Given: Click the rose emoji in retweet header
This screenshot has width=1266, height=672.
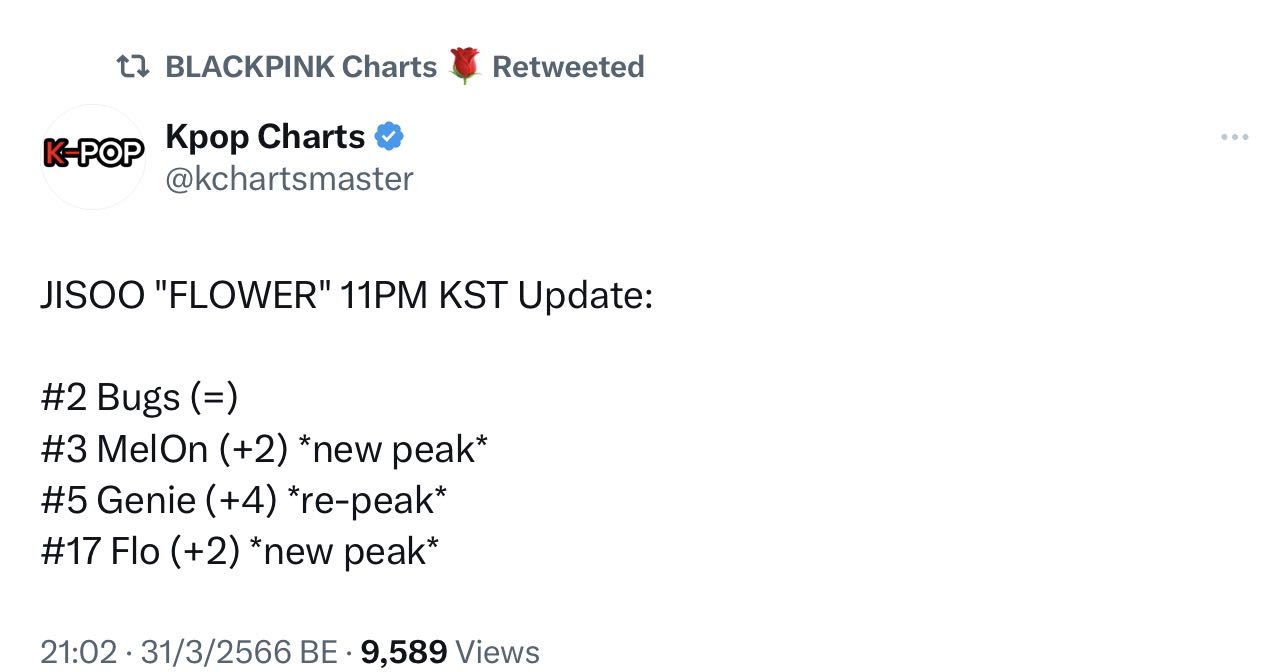Looking at the screenshot, I should [x=464, y=65].
